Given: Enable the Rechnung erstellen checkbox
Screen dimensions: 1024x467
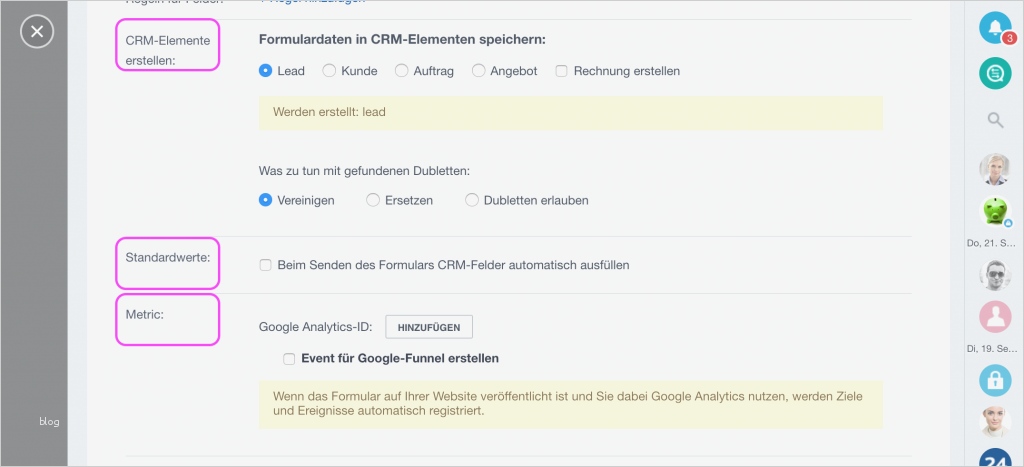Looking at the screenshot, I should point(561,71).
